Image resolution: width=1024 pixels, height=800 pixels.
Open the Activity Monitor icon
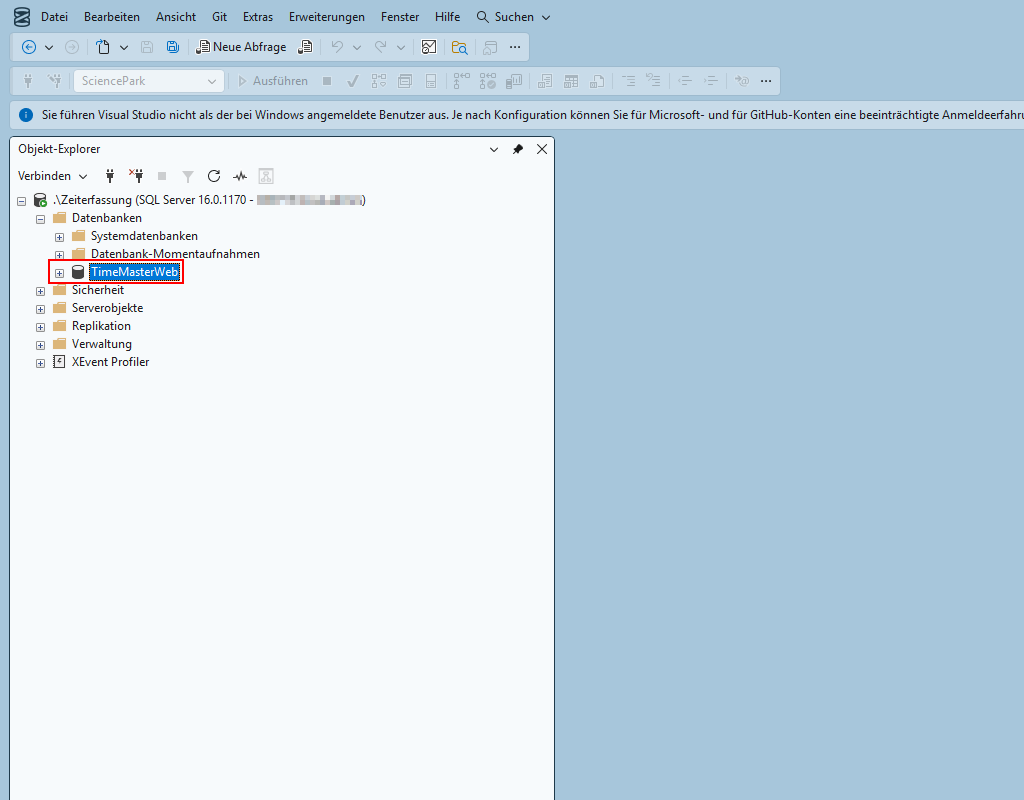pyautogui.click(x=240, y=176)
